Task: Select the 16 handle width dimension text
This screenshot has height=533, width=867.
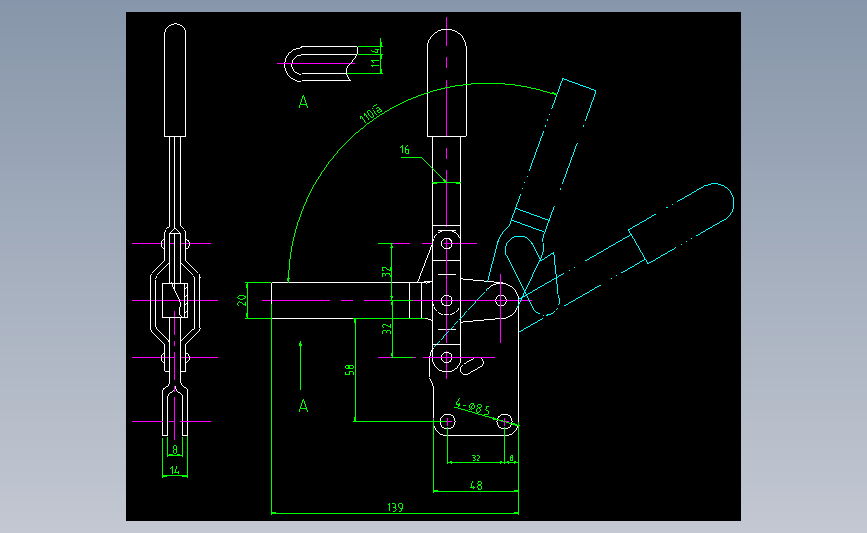Action: [x=405, y=150]
